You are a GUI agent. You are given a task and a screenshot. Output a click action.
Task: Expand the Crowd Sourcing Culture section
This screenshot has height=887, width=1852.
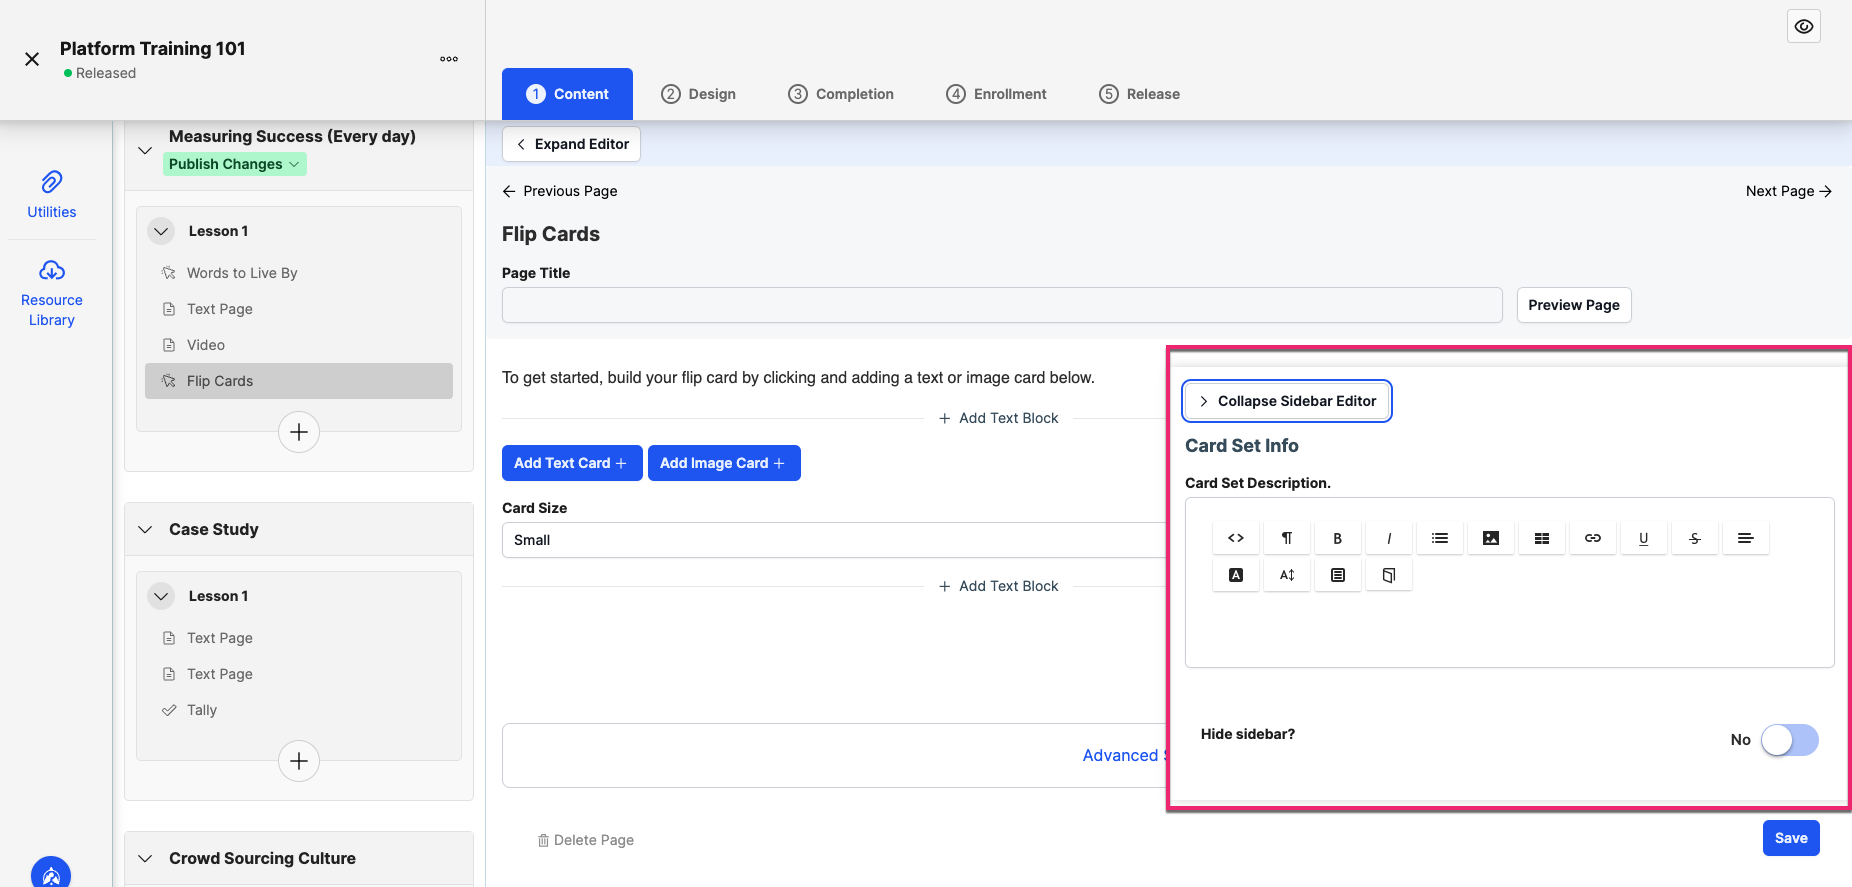145,858
